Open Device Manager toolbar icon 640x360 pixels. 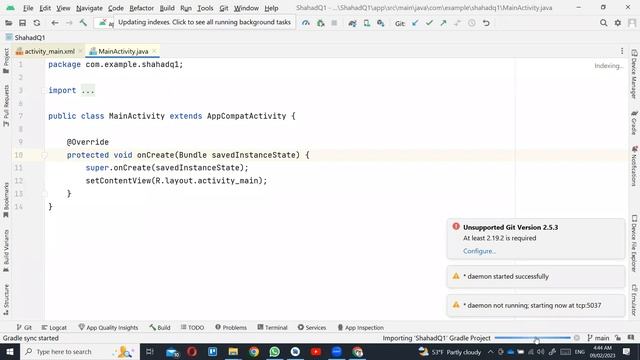[x=367, y=23]
